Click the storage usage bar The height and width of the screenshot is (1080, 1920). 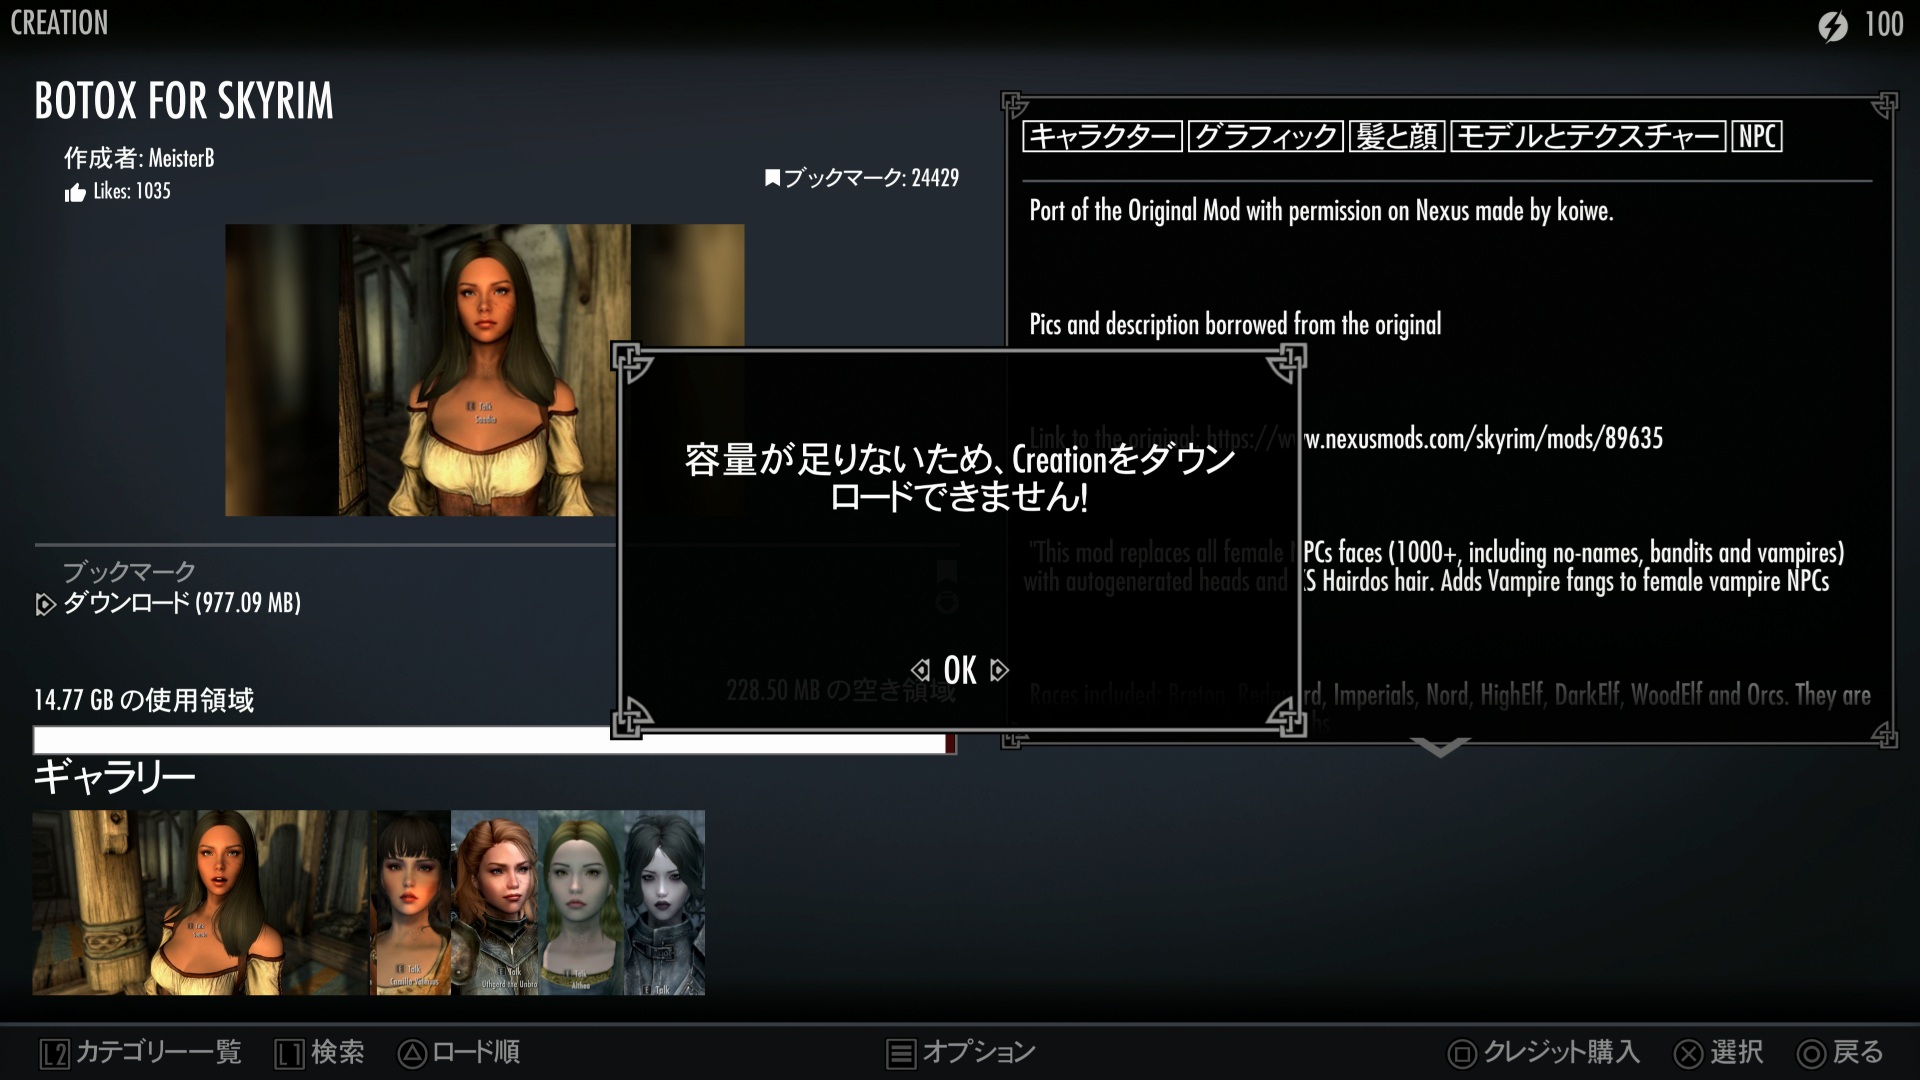pyautogui.click(x=495, y=740)
